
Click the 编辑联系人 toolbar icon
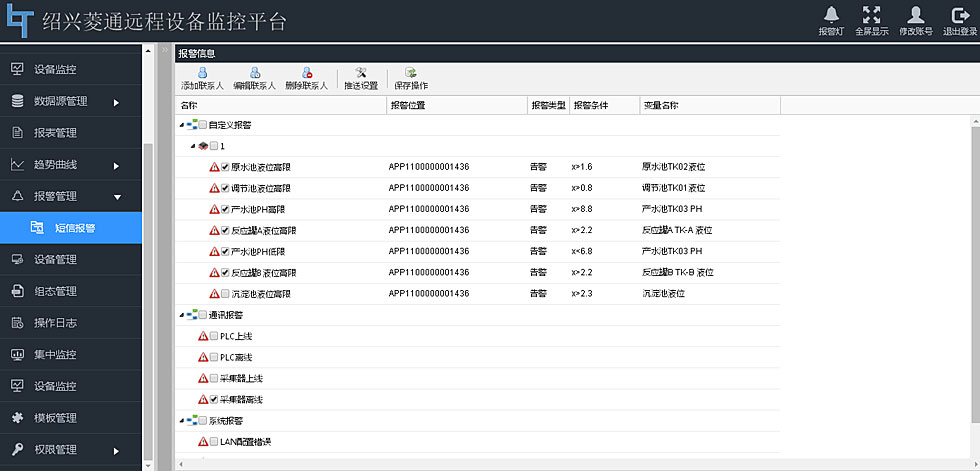pos(255,73)
